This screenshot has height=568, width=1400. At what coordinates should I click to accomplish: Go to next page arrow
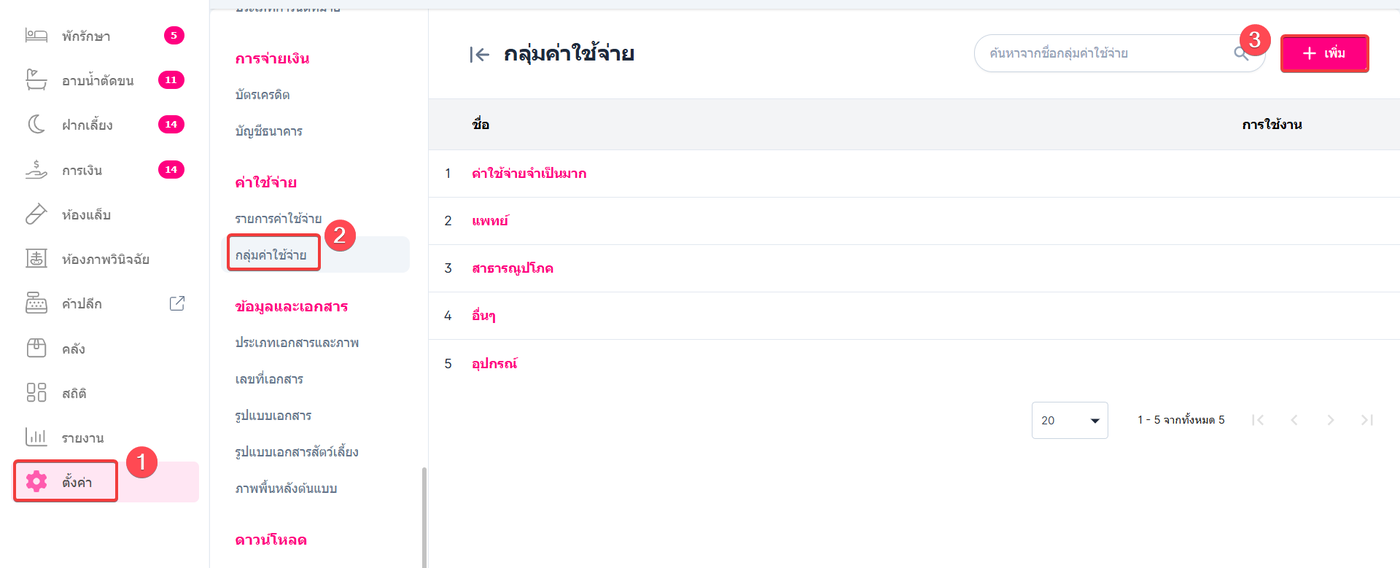tap(1330, 420)
